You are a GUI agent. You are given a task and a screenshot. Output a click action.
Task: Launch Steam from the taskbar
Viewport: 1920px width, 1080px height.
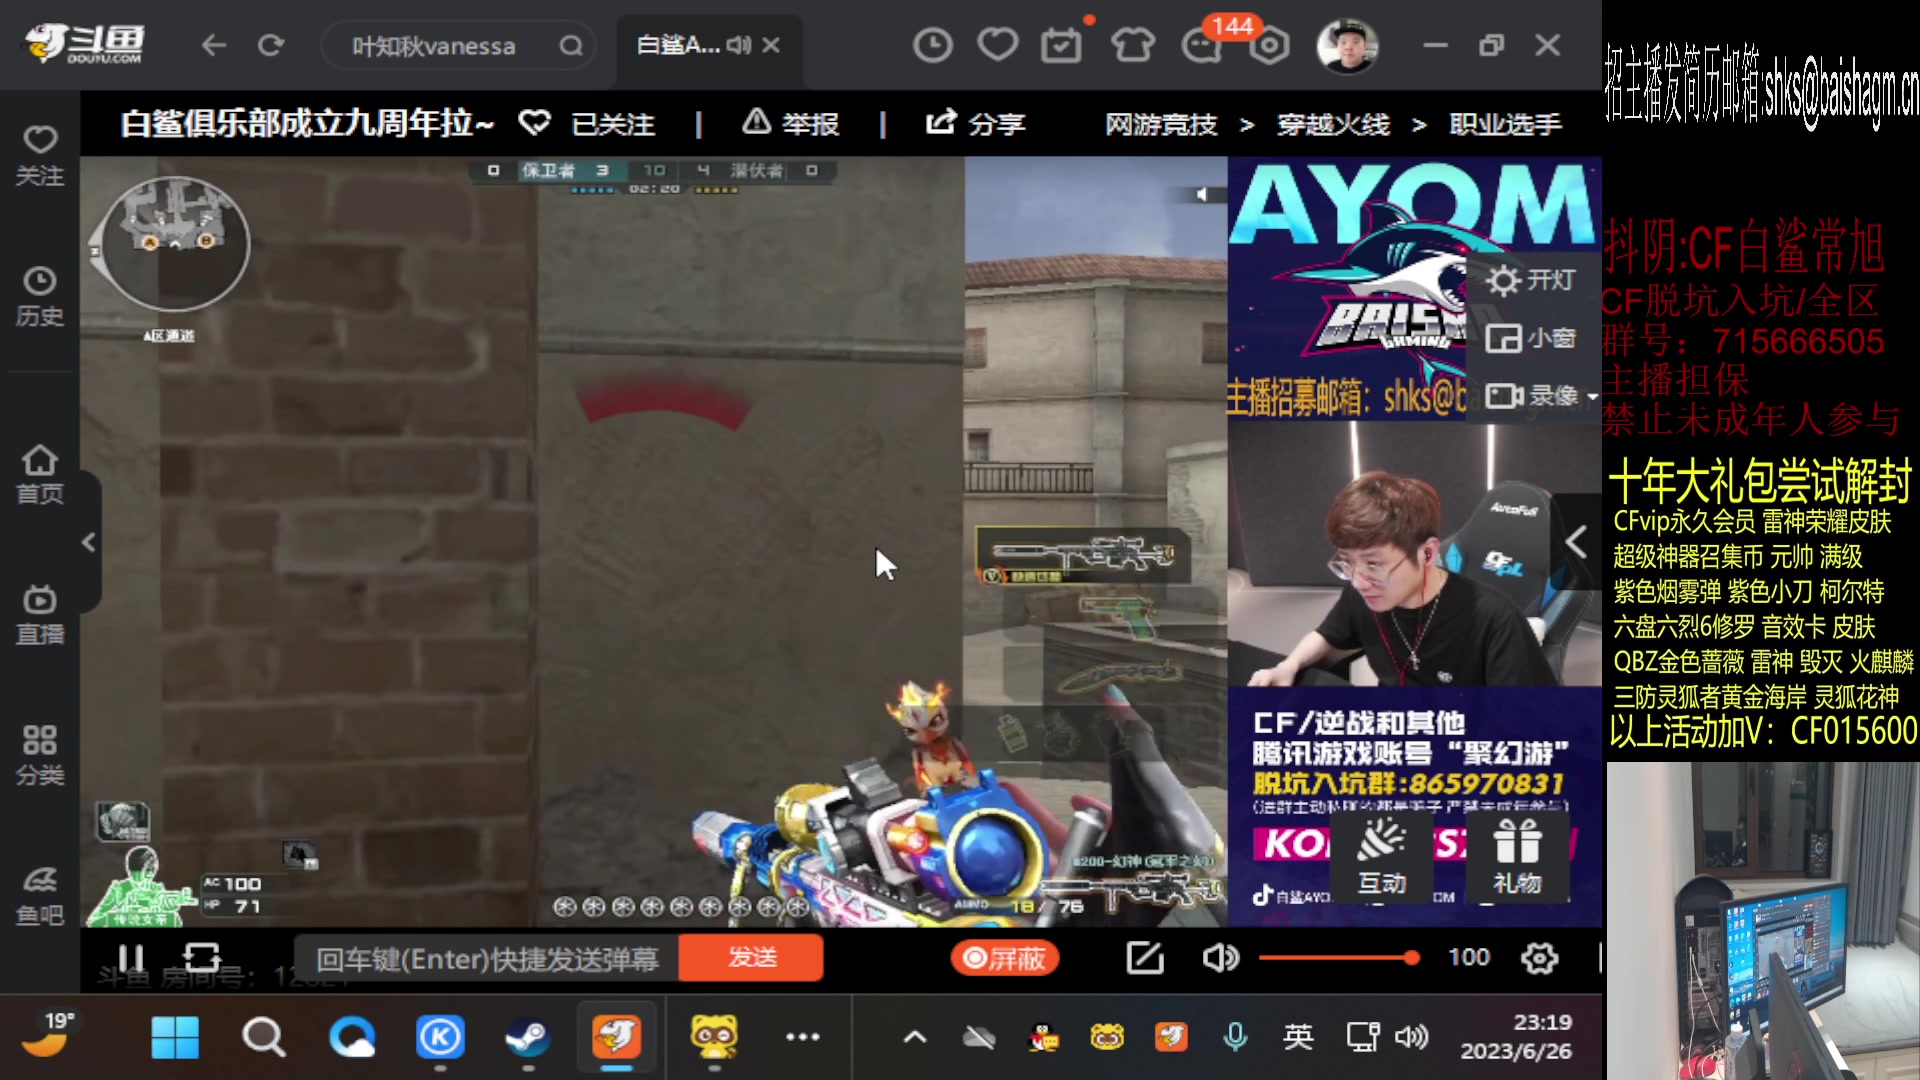click(x=528, y=1037)
